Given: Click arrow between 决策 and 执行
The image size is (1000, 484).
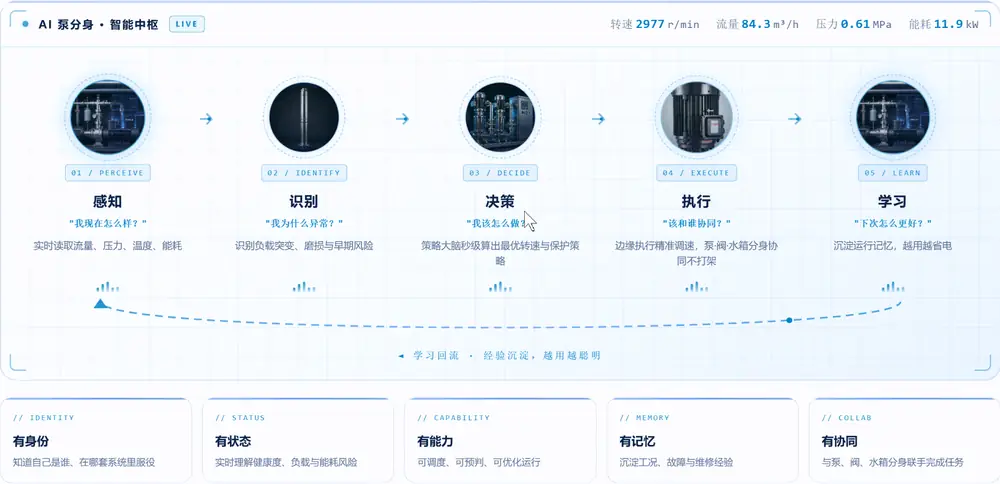Looking at the screenshot, I should tap(598, 119).
